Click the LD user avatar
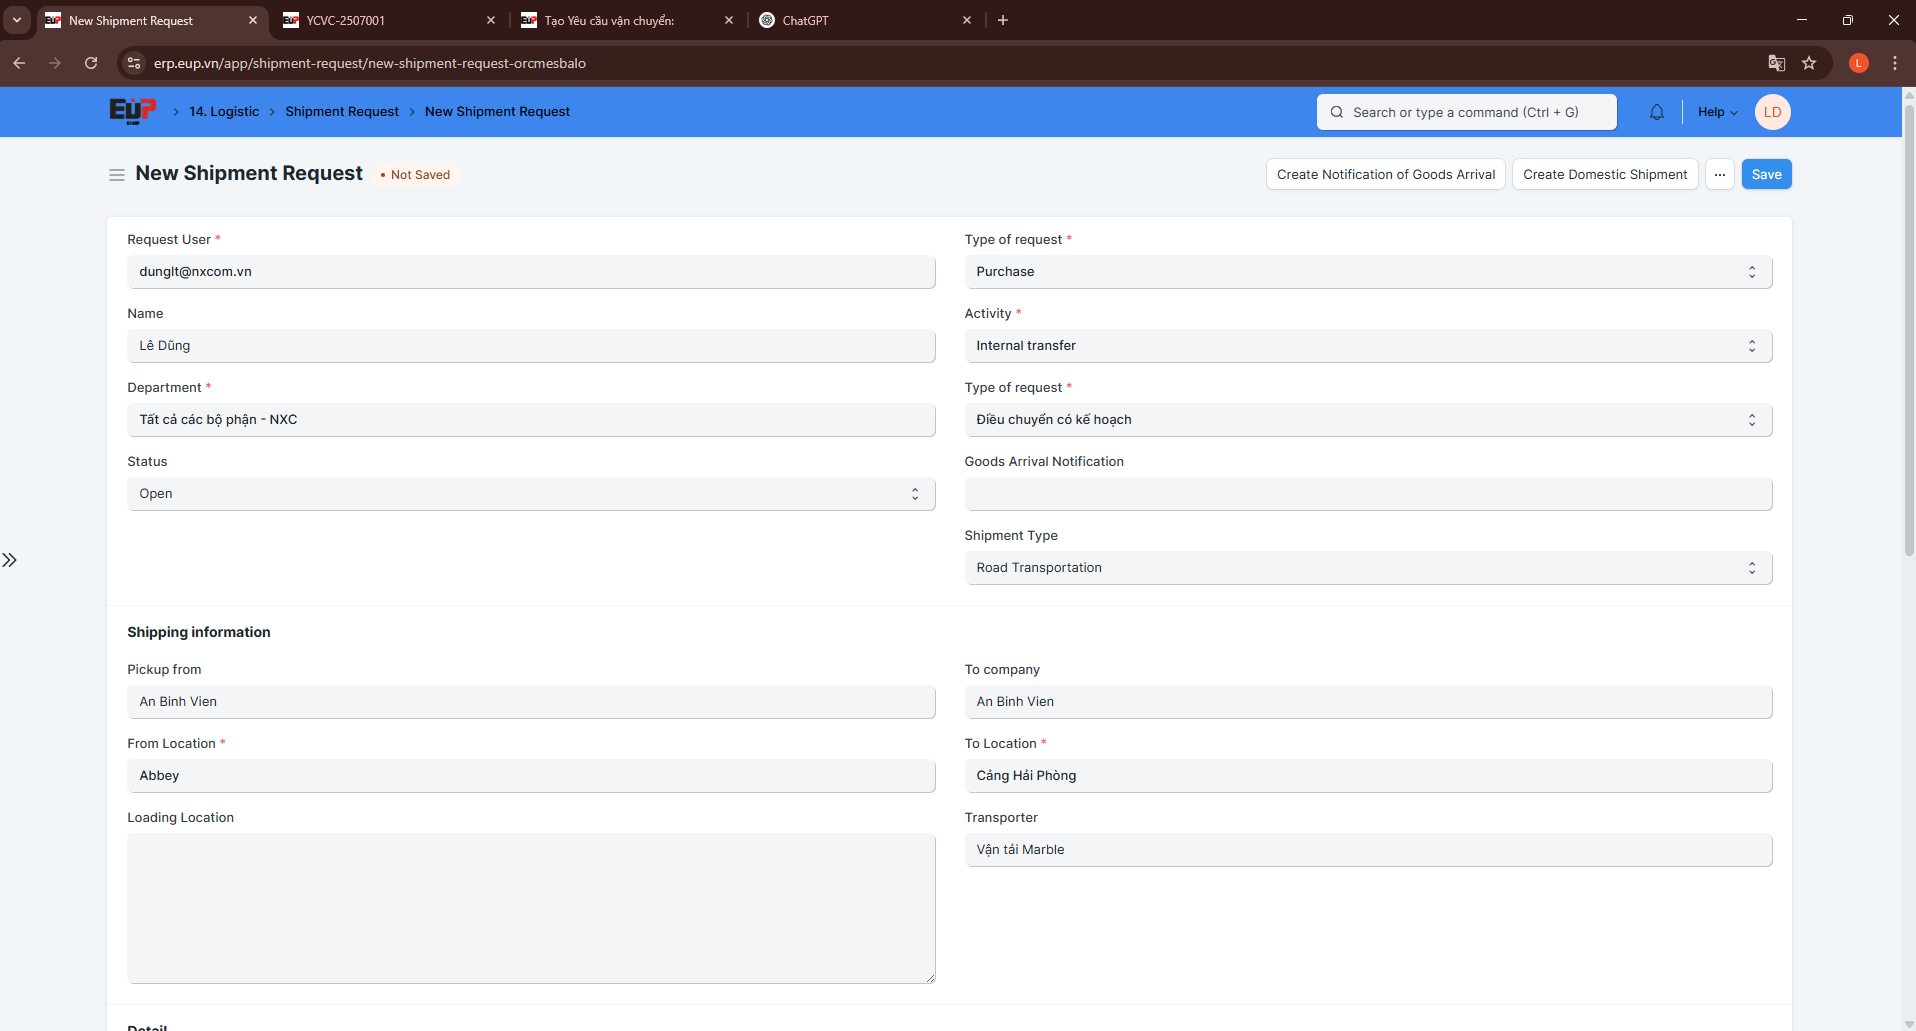 (x=1772, y=112)
